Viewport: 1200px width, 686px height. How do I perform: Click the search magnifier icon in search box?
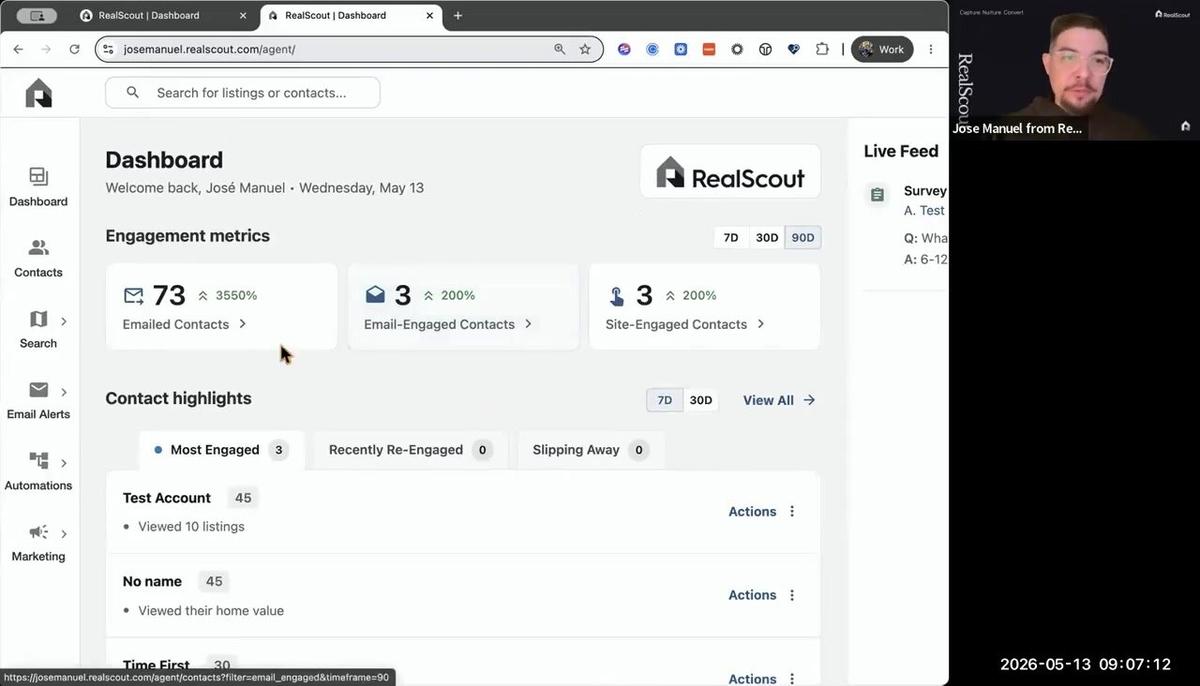pos(133,93)
